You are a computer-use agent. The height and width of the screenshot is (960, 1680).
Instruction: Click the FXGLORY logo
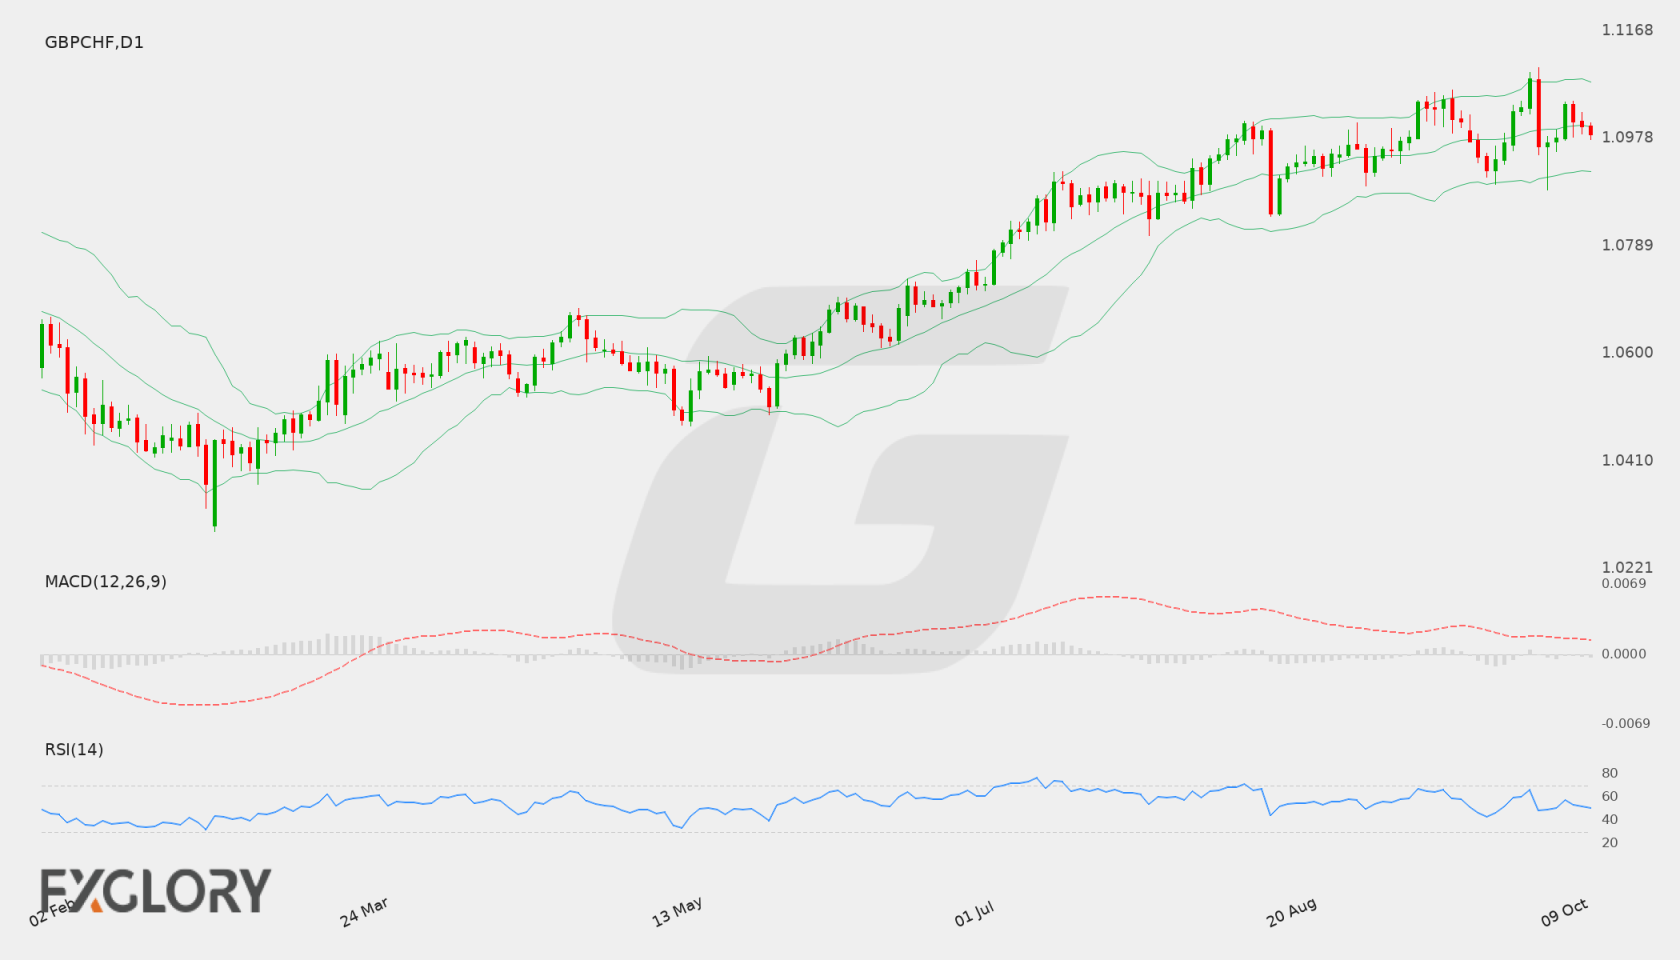coord(156,890)
